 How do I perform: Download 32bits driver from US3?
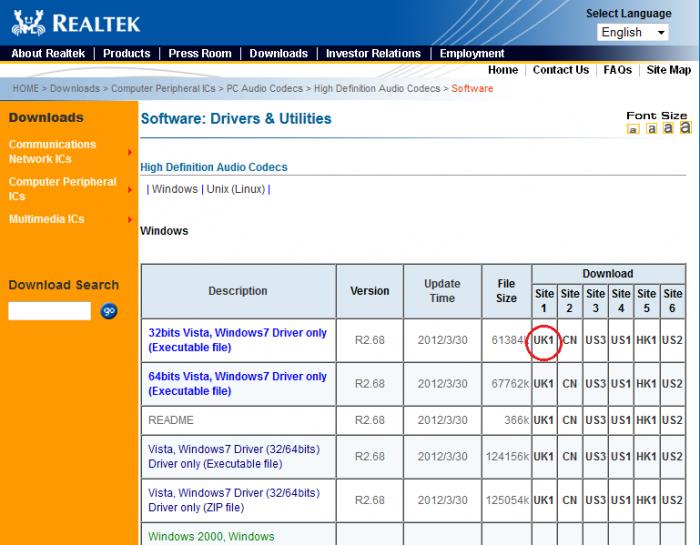(595, 340)
